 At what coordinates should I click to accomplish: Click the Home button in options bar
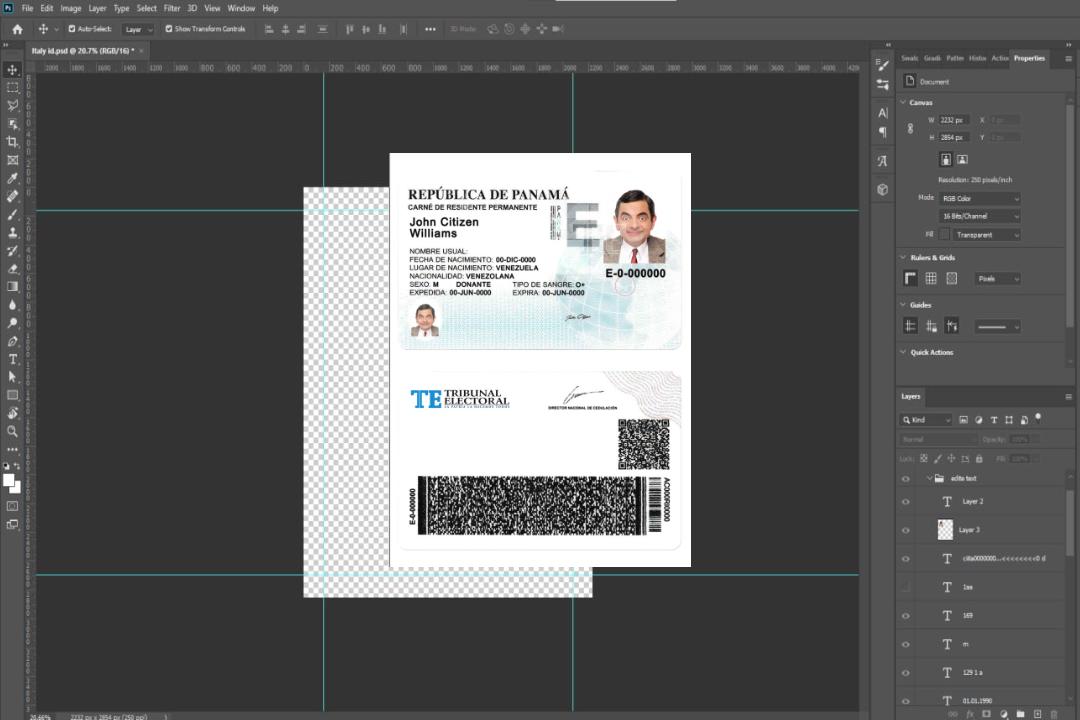point(17,29)
